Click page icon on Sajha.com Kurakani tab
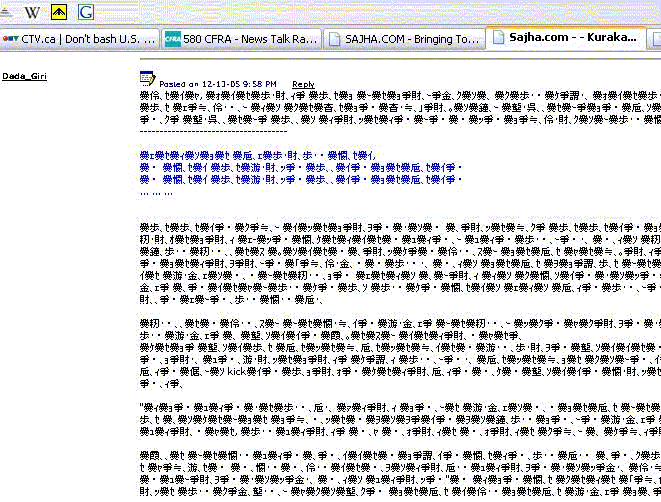 [x=498, y=39]
